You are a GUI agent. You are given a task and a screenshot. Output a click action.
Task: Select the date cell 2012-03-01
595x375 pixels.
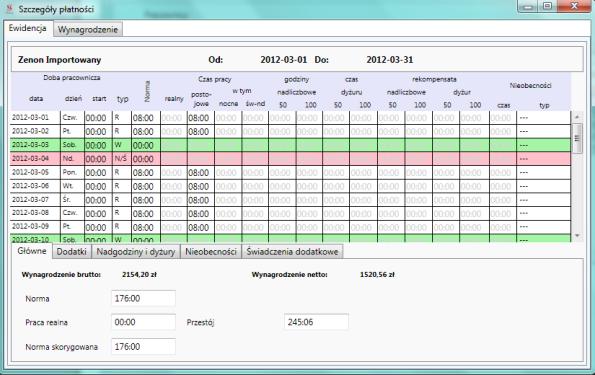35,118
